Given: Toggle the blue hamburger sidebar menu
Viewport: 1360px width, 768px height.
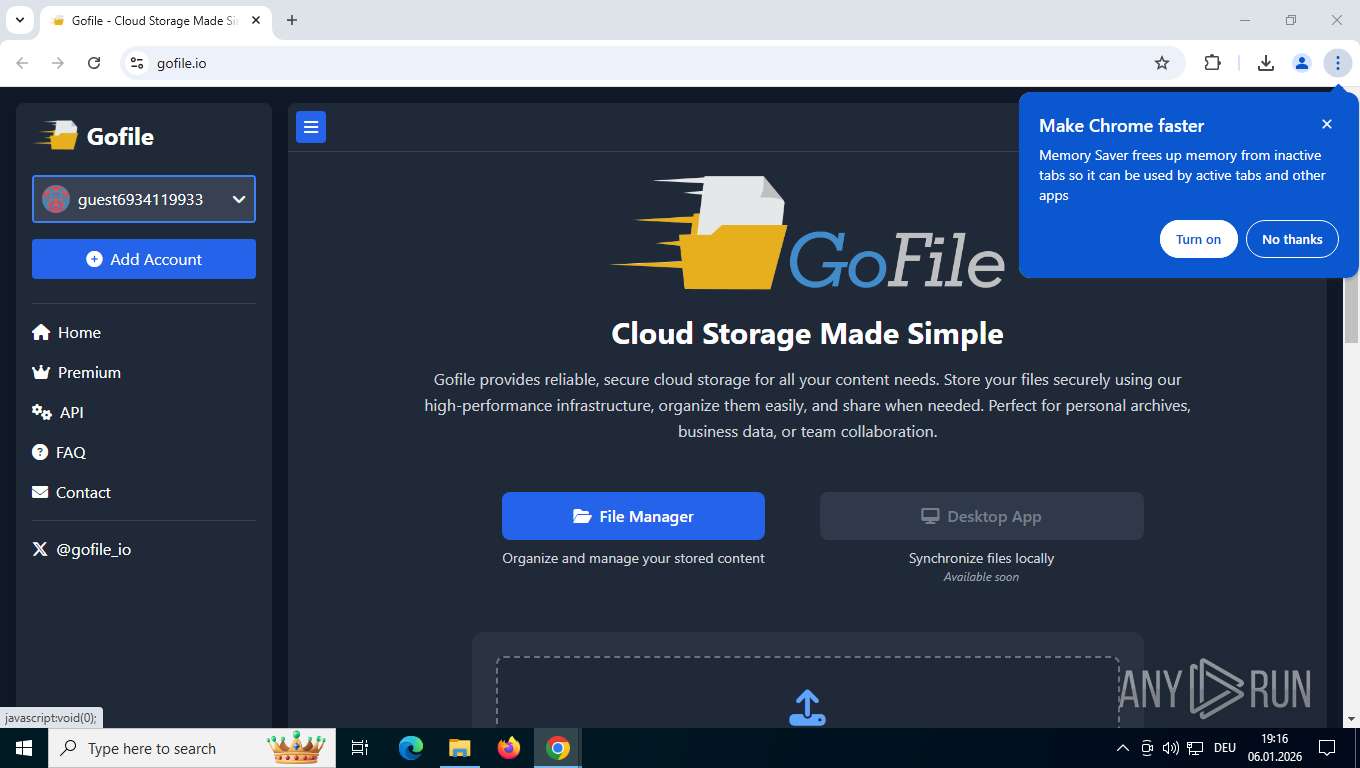Looking at the screenshot, I should (x=311, y=127).
